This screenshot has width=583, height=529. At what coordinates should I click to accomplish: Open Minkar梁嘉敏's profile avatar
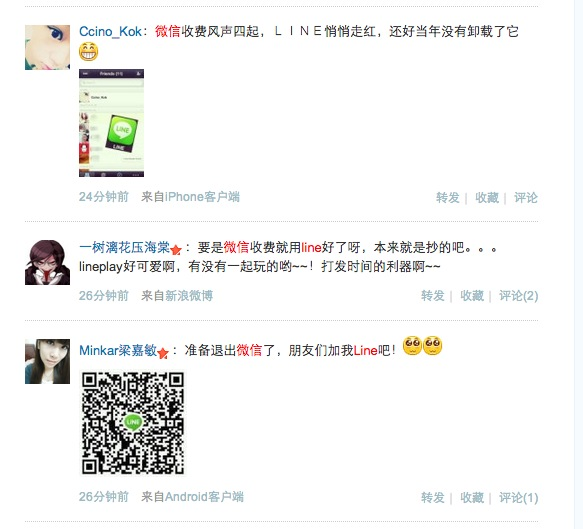[x=47, y=361]
